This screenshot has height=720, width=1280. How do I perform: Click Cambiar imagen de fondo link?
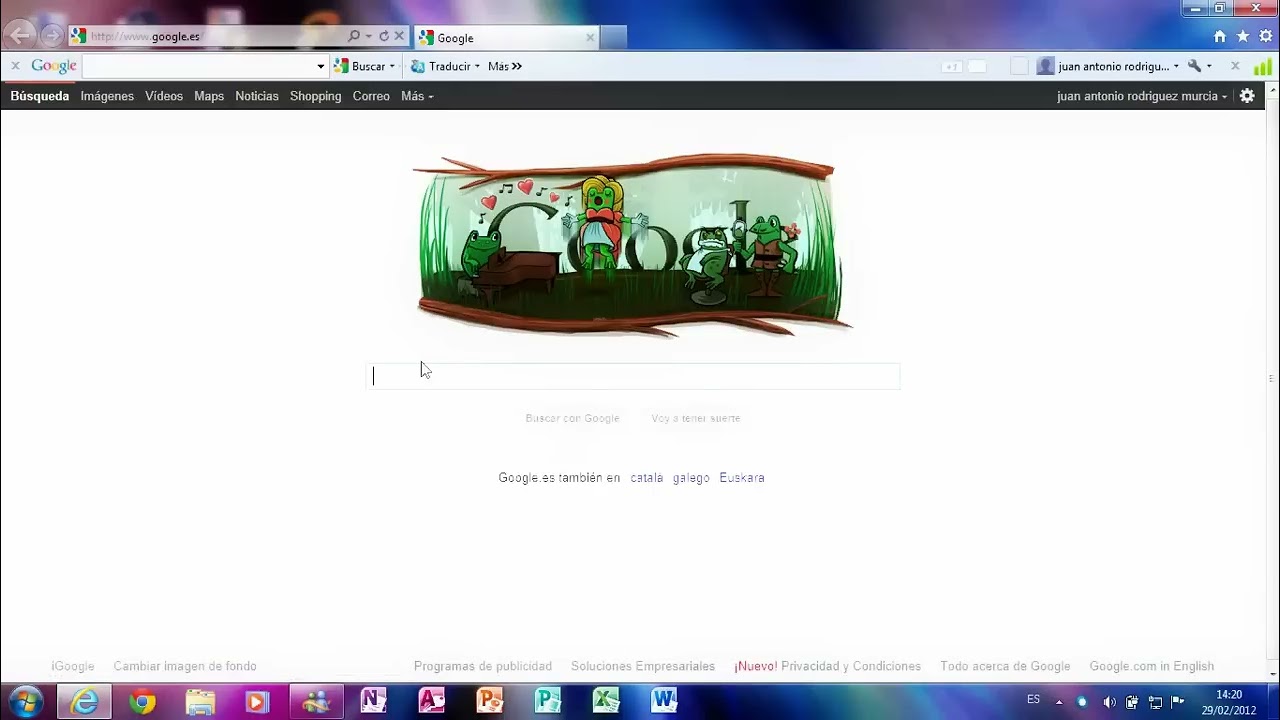coord(185,666)
